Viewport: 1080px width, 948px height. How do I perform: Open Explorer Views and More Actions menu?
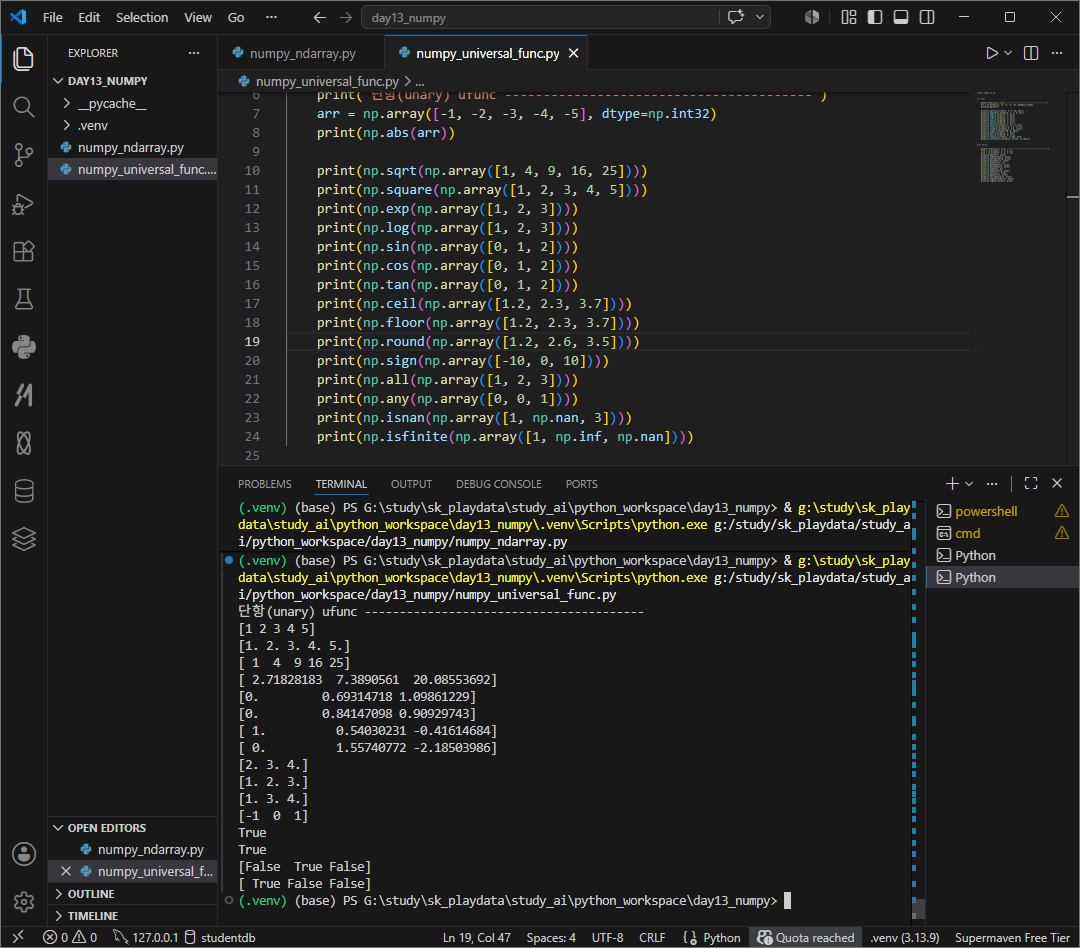(194, 53)
